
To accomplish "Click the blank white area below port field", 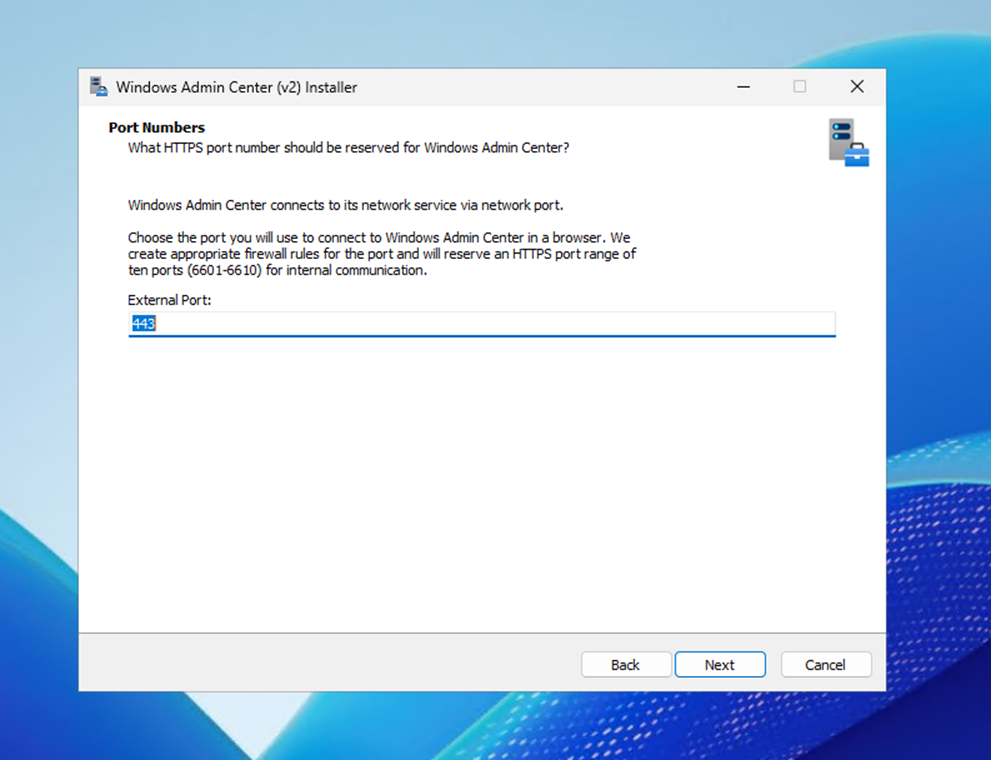I will tap(480, 480).
